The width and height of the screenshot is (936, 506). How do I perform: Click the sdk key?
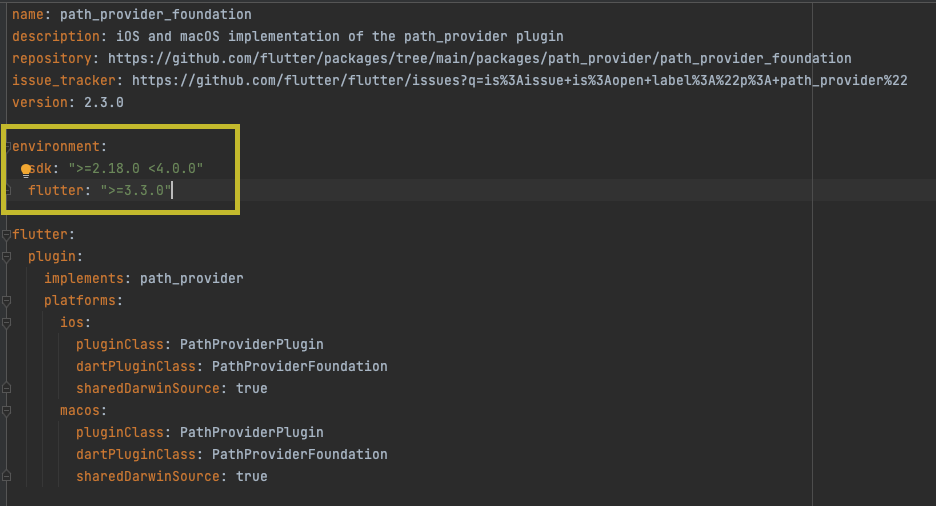[40, 169]
